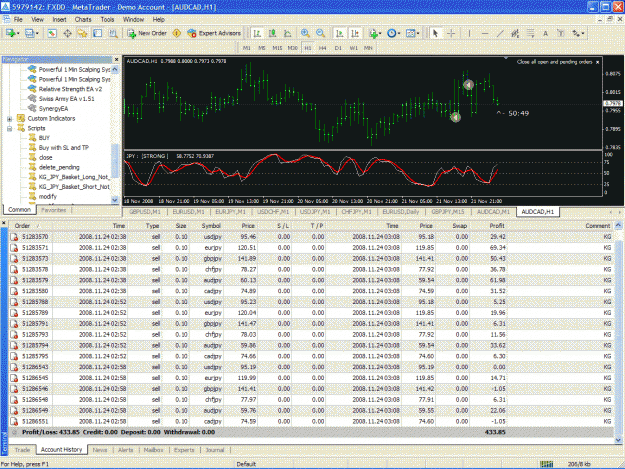Viewport: 625px width, 469px height.
Task: Toggle the Terminal window icon
Action: [98, 33]
